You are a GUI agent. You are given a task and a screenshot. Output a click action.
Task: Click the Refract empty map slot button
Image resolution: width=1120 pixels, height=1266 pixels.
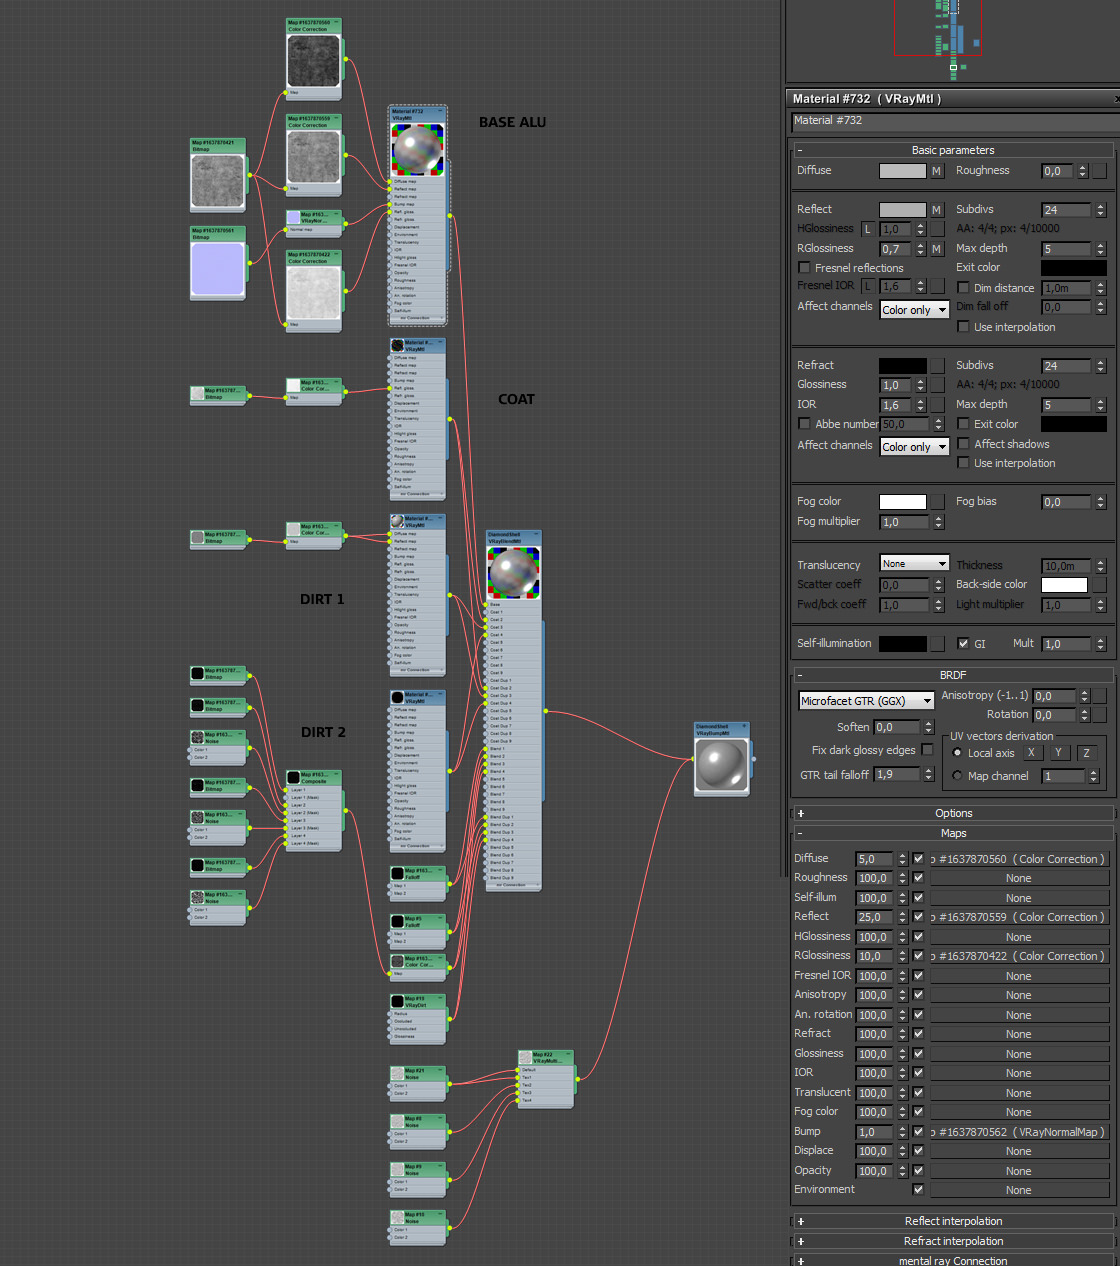click(x=937, y=366)
